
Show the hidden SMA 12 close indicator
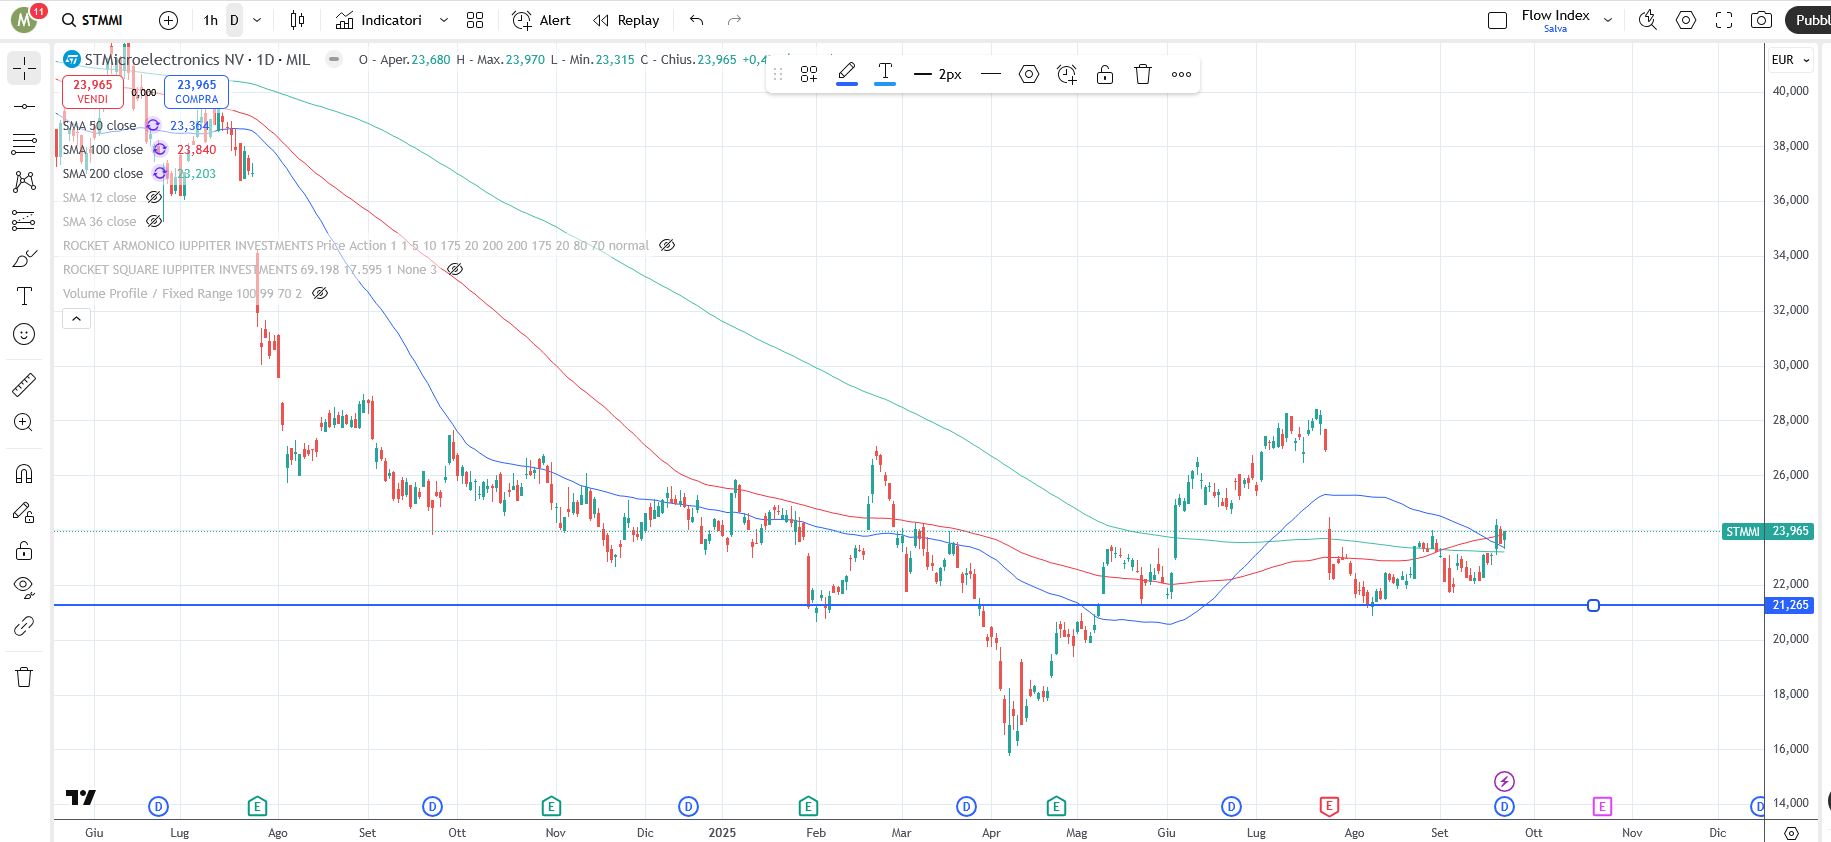154,198
